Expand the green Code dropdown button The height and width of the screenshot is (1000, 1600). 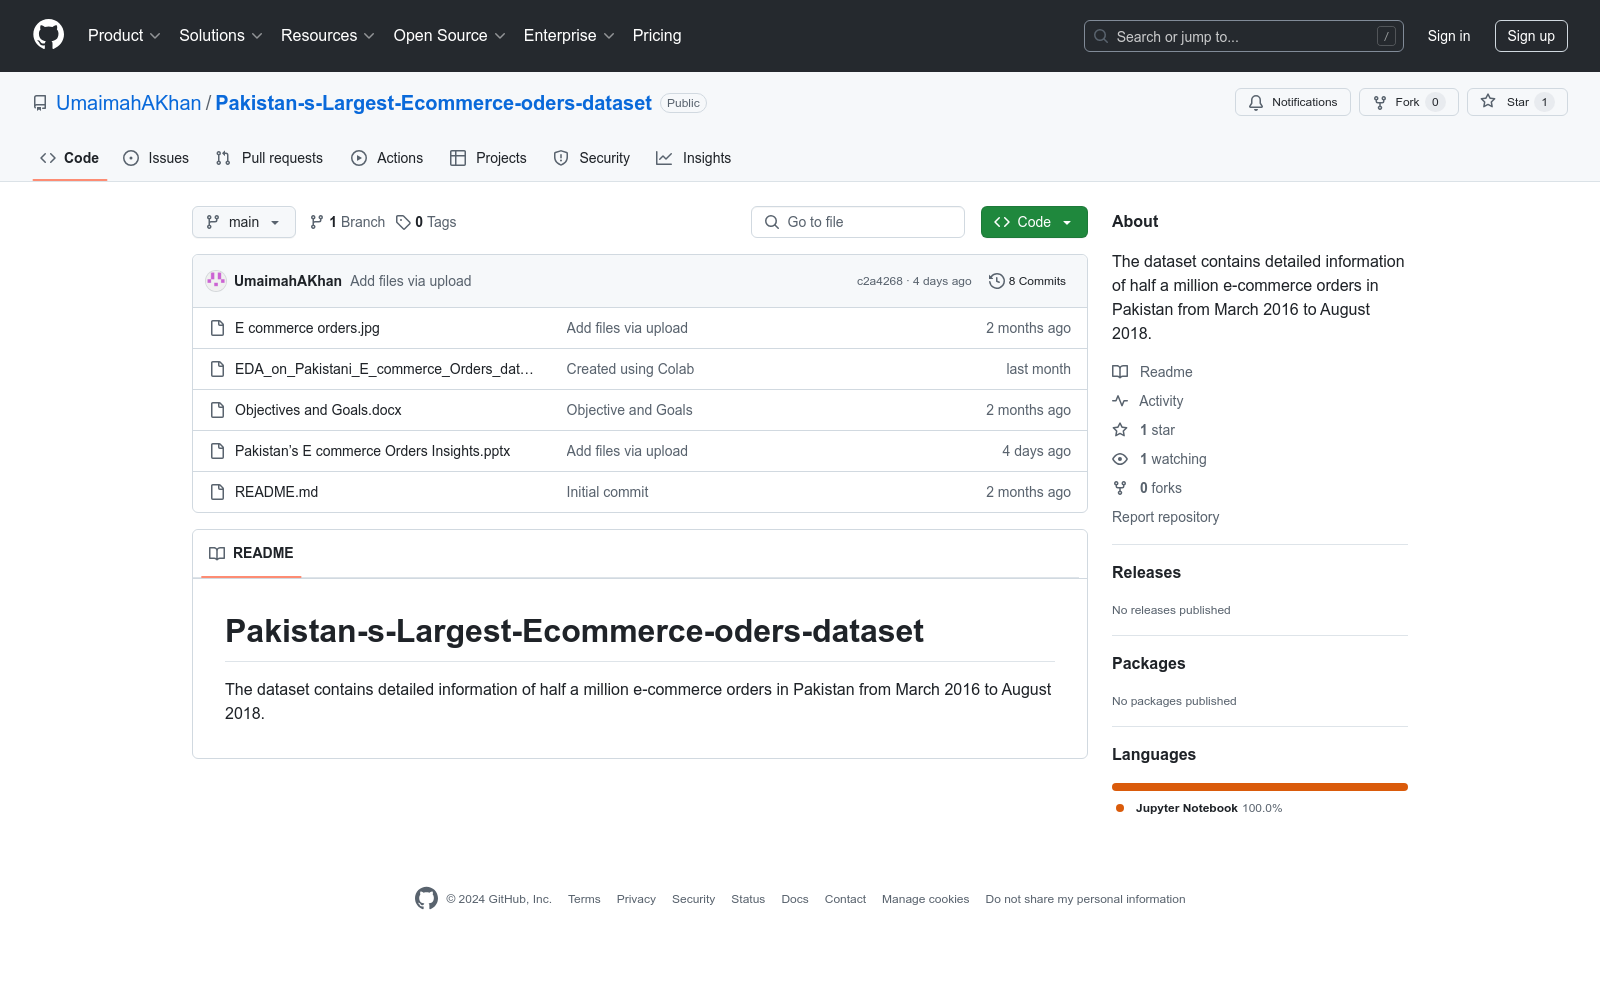(1034, 222)
